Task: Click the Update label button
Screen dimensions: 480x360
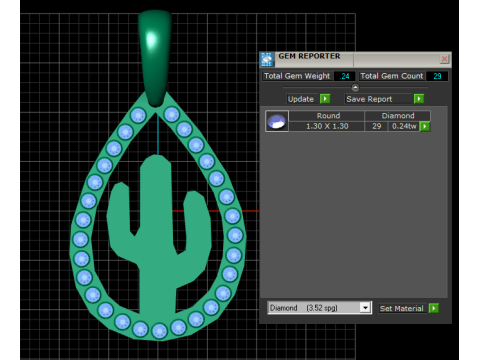Action: pyautogui.click(x=301, y=99)
